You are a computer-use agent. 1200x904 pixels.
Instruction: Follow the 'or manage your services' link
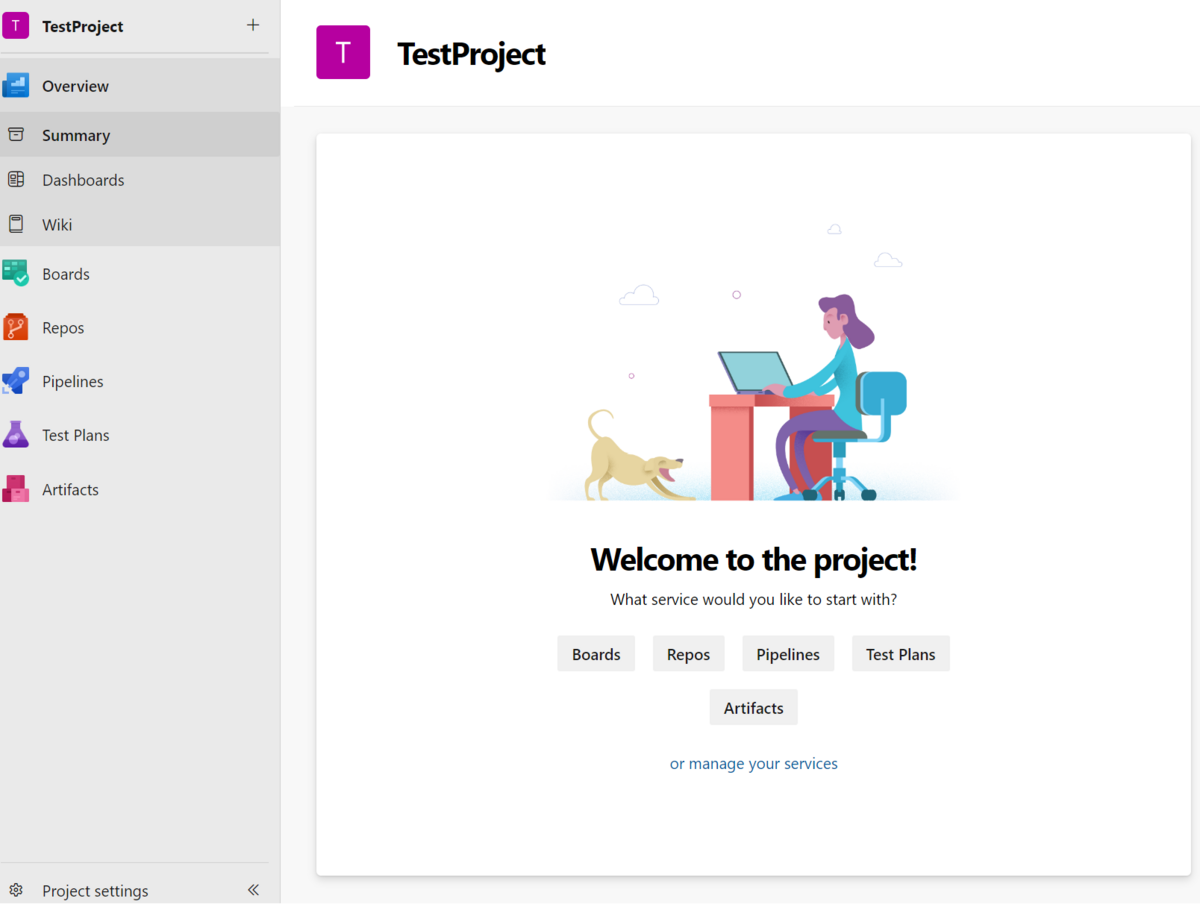754,763
